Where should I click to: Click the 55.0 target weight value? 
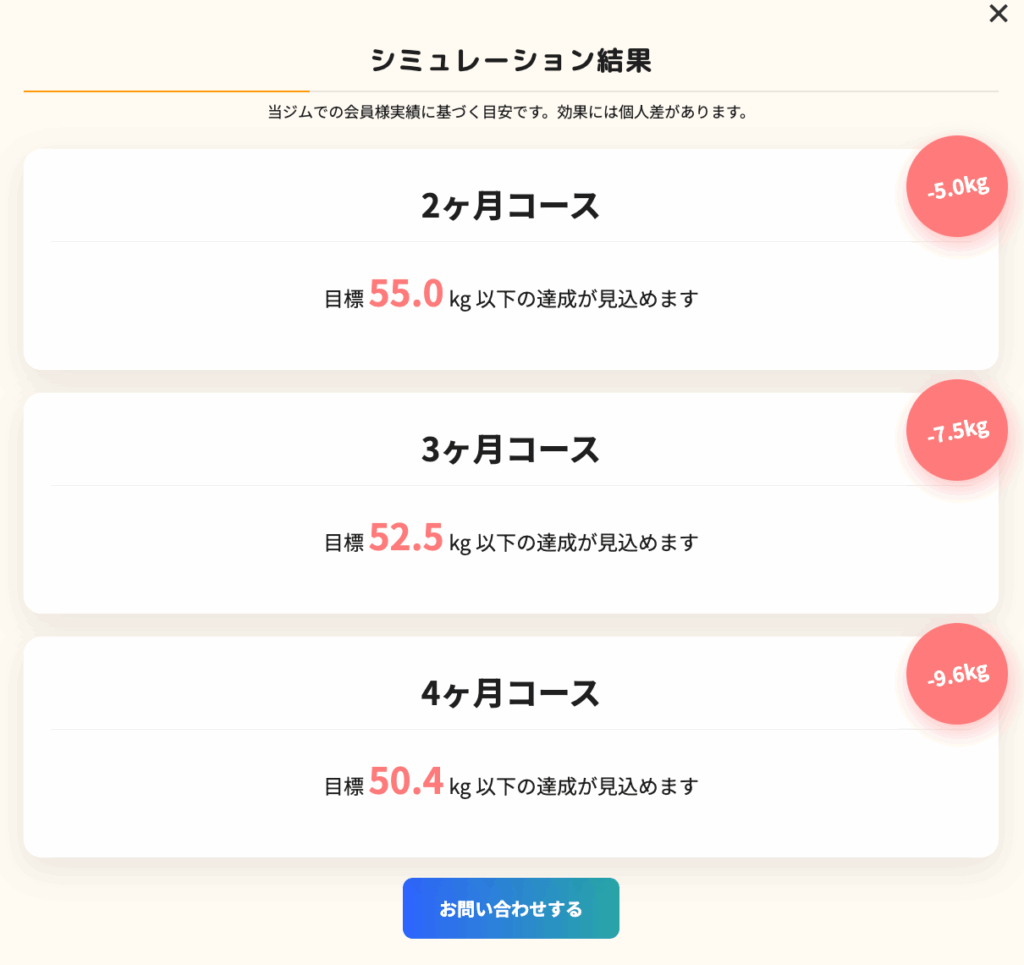(x=407, y=293)
